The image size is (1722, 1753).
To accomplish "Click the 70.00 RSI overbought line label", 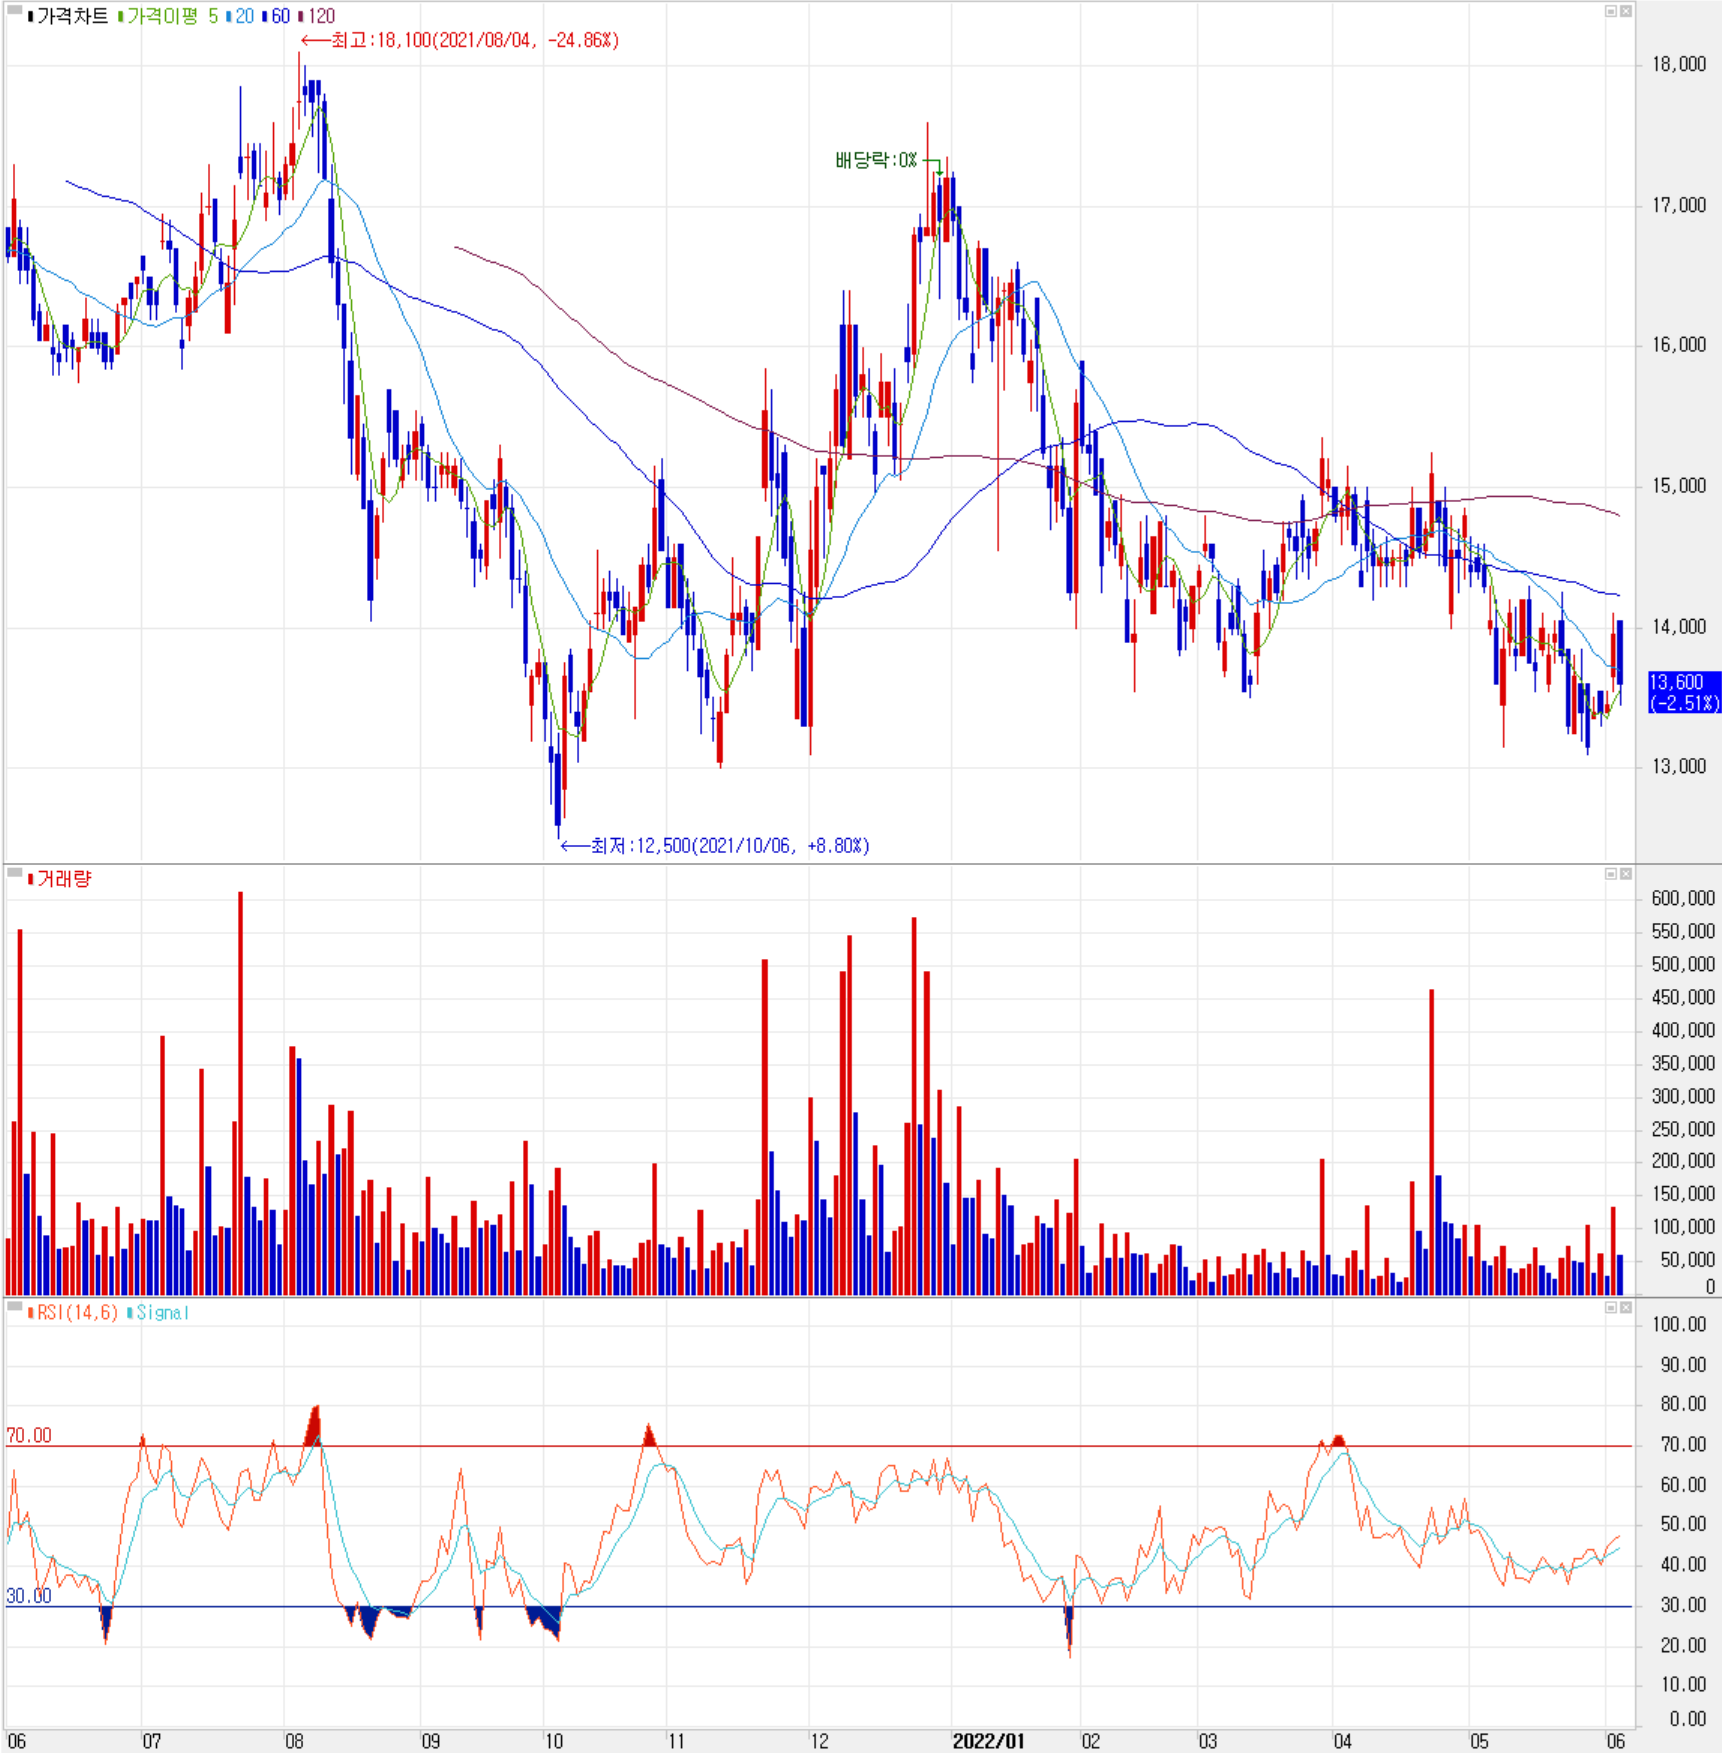I will coord(29,1435).
